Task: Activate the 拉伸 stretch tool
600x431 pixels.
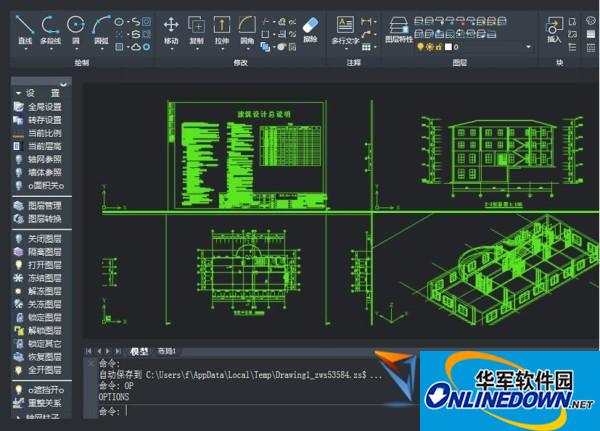Action: click(222, 30)
